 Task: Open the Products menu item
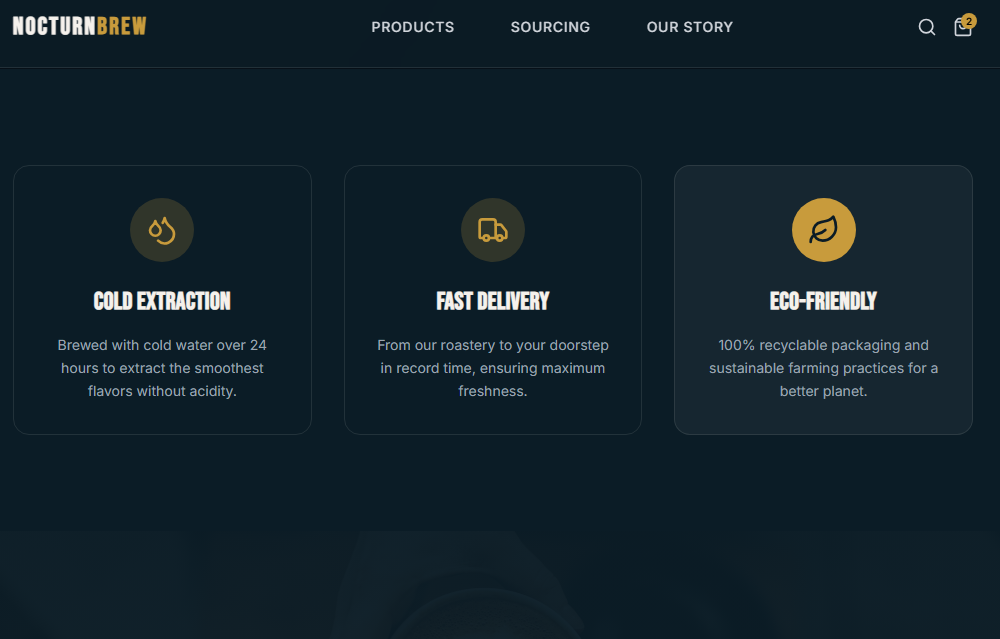413,27
